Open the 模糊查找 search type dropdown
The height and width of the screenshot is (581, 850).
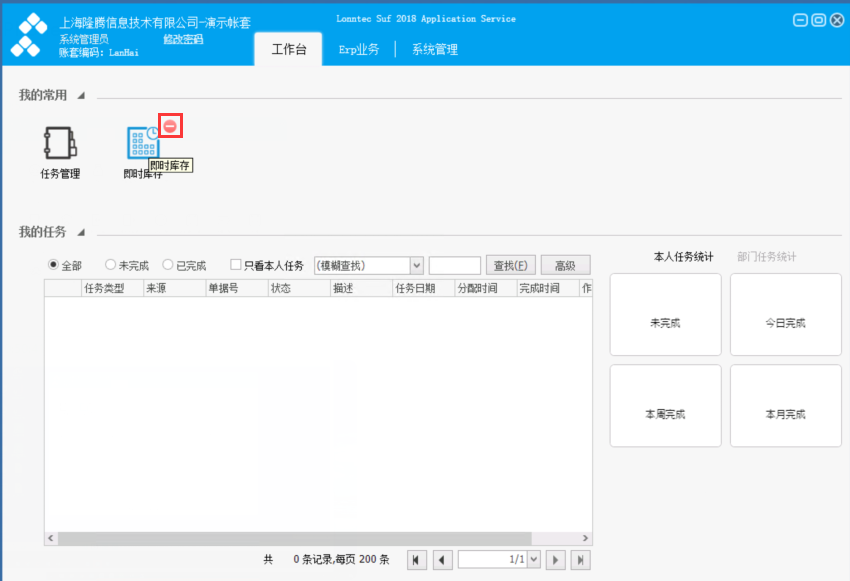(x=416, y=266)
